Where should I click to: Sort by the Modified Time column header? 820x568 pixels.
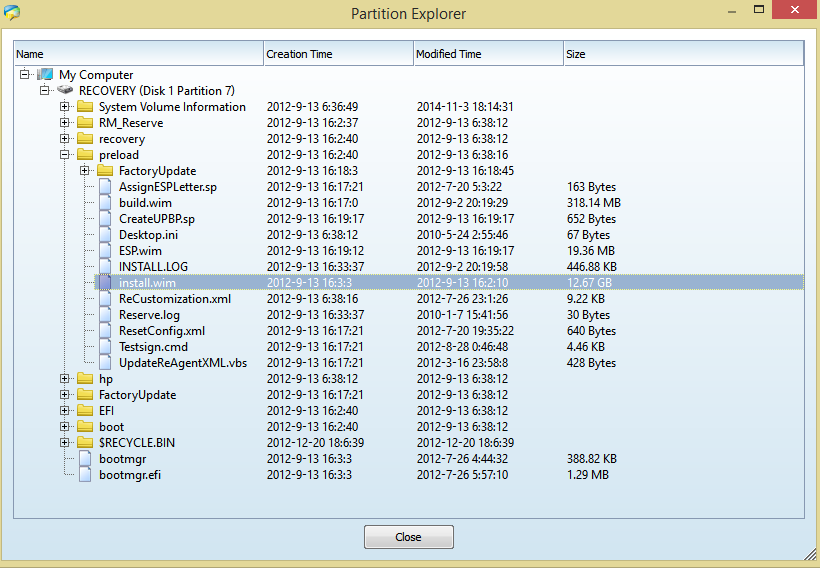[x=488, y=53]
